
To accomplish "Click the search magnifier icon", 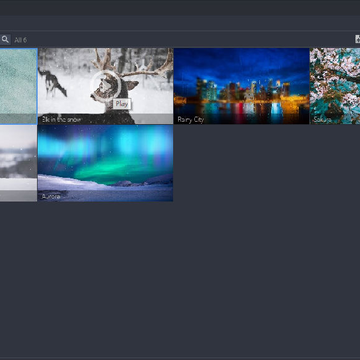I will (5, 40).
